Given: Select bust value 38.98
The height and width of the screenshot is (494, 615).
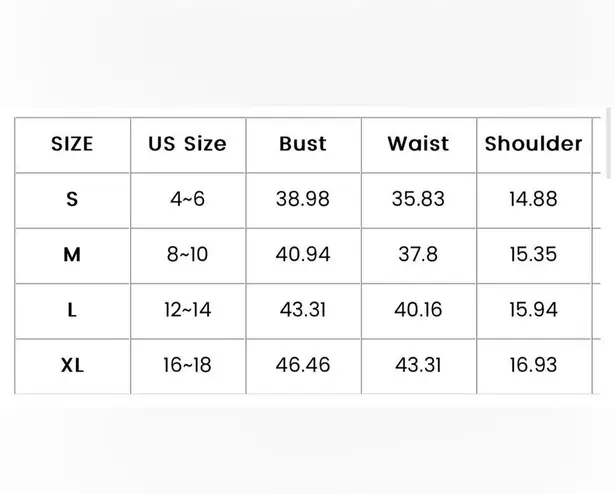Looking at the screenshot, I should (303, 199).
